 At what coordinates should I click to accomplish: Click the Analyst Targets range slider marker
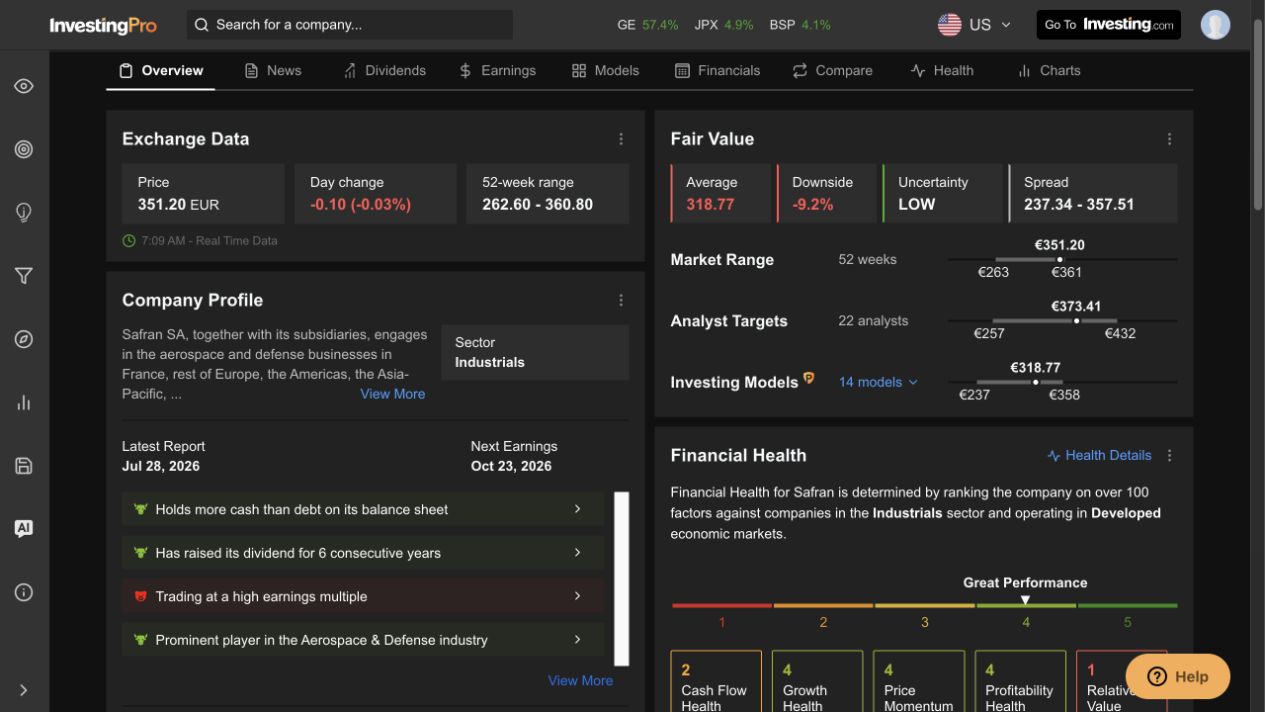[1076, 321]
